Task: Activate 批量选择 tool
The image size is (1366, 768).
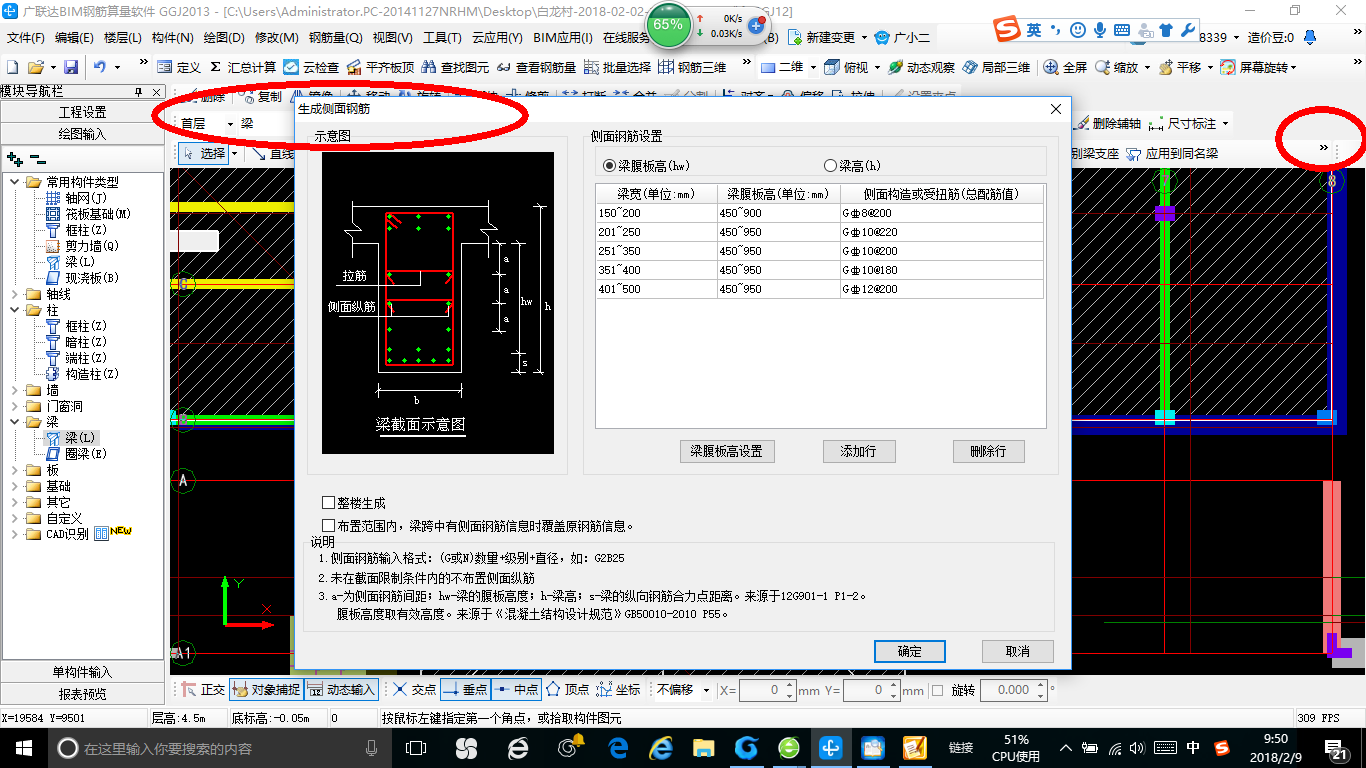Action: [x=616, y=68]
